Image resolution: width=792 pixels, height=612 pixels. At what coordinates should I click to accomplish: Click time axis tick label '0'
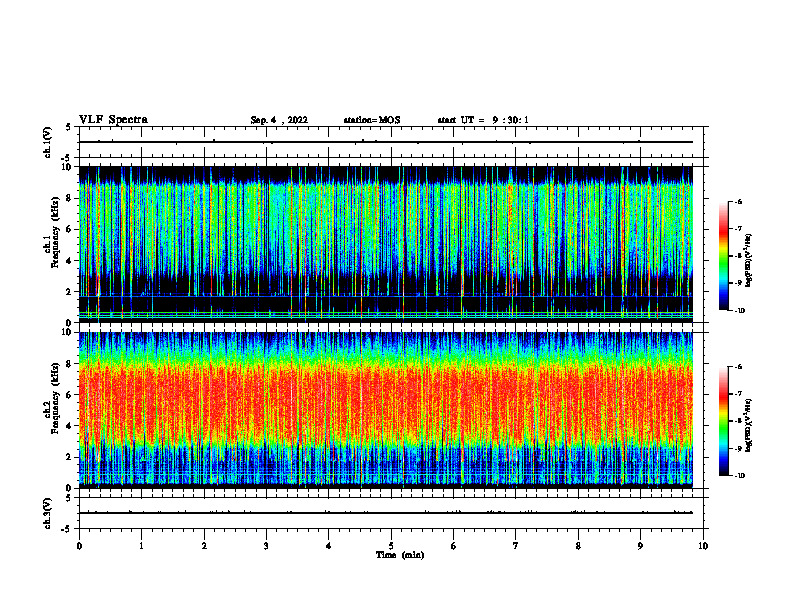coord(79,546)
